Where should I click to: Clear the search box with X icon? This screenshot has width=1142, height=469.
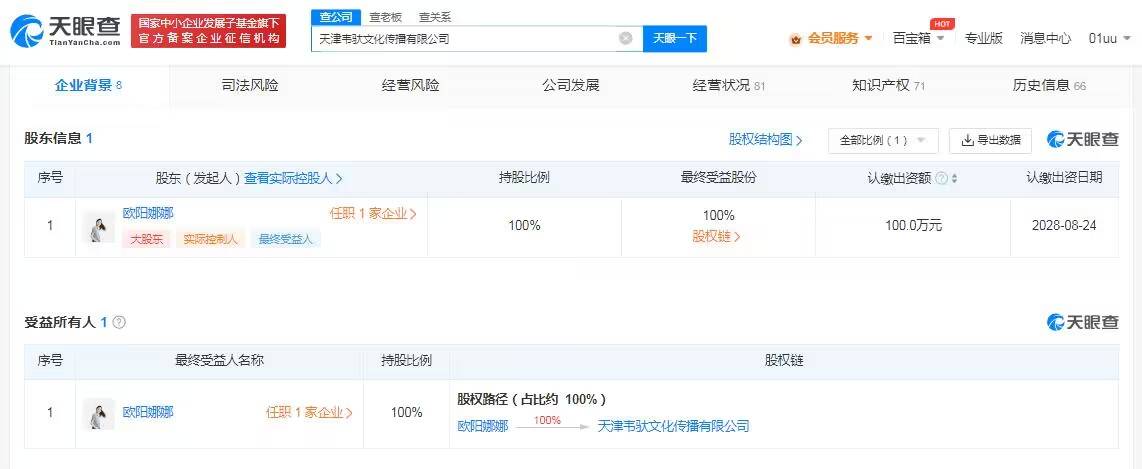(626, 39)
